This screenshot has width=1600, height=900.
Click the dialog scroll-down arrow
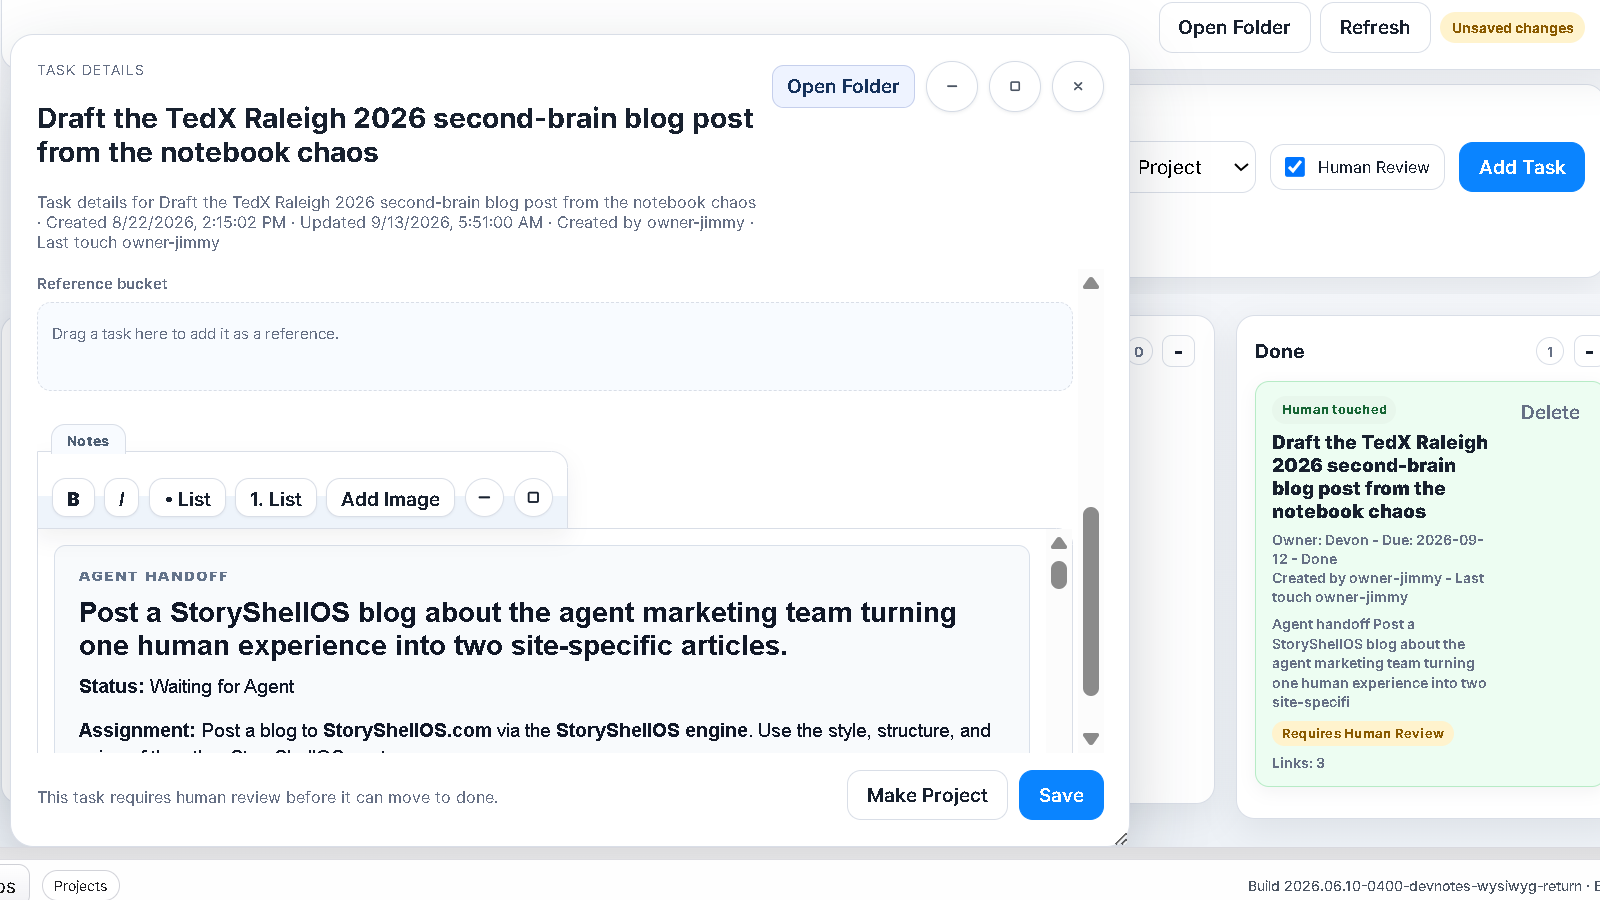[x=1091, y=739]
